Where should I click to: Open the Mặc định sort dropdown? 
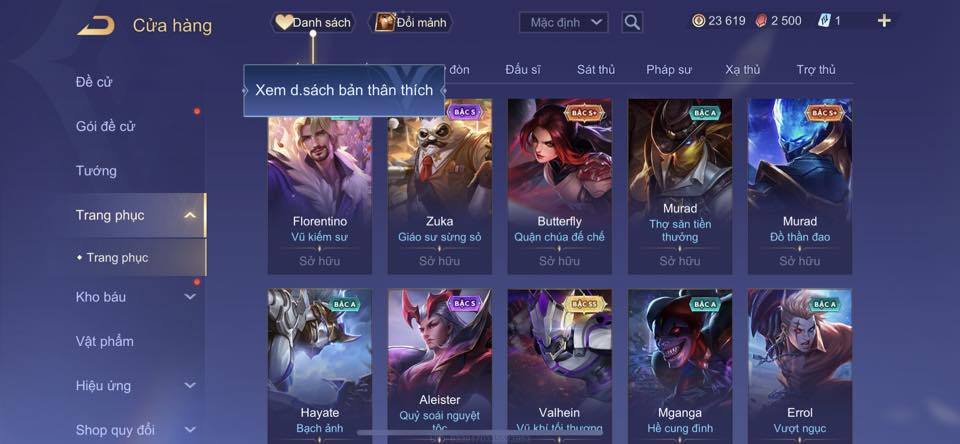tap(563, 23)
